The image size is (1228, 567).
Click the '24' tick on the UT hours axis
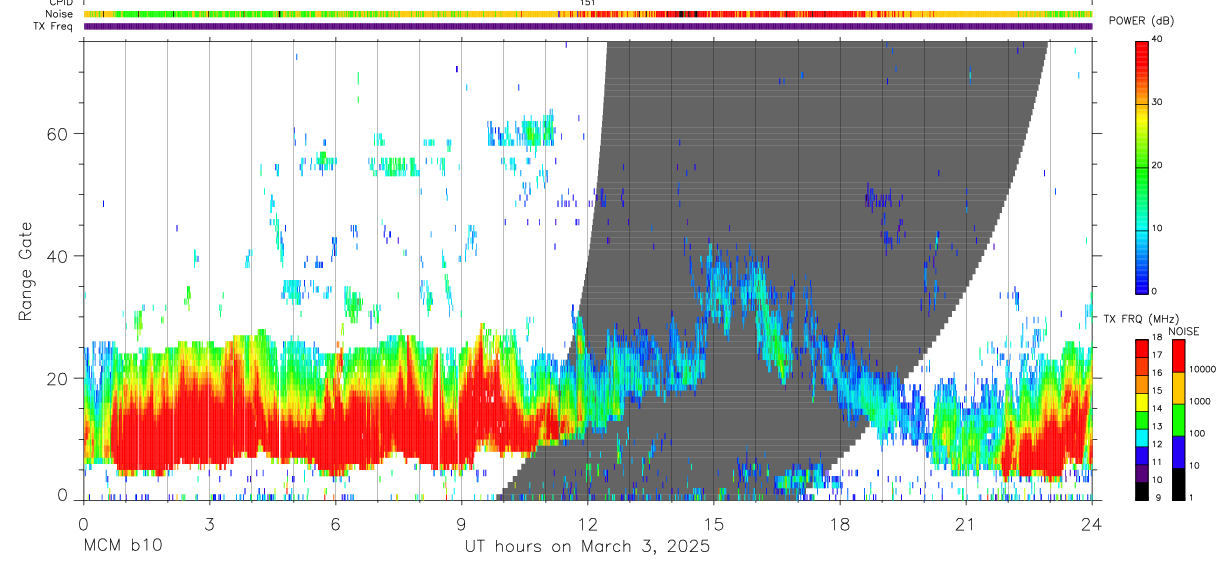click(x=1091, y=523)
